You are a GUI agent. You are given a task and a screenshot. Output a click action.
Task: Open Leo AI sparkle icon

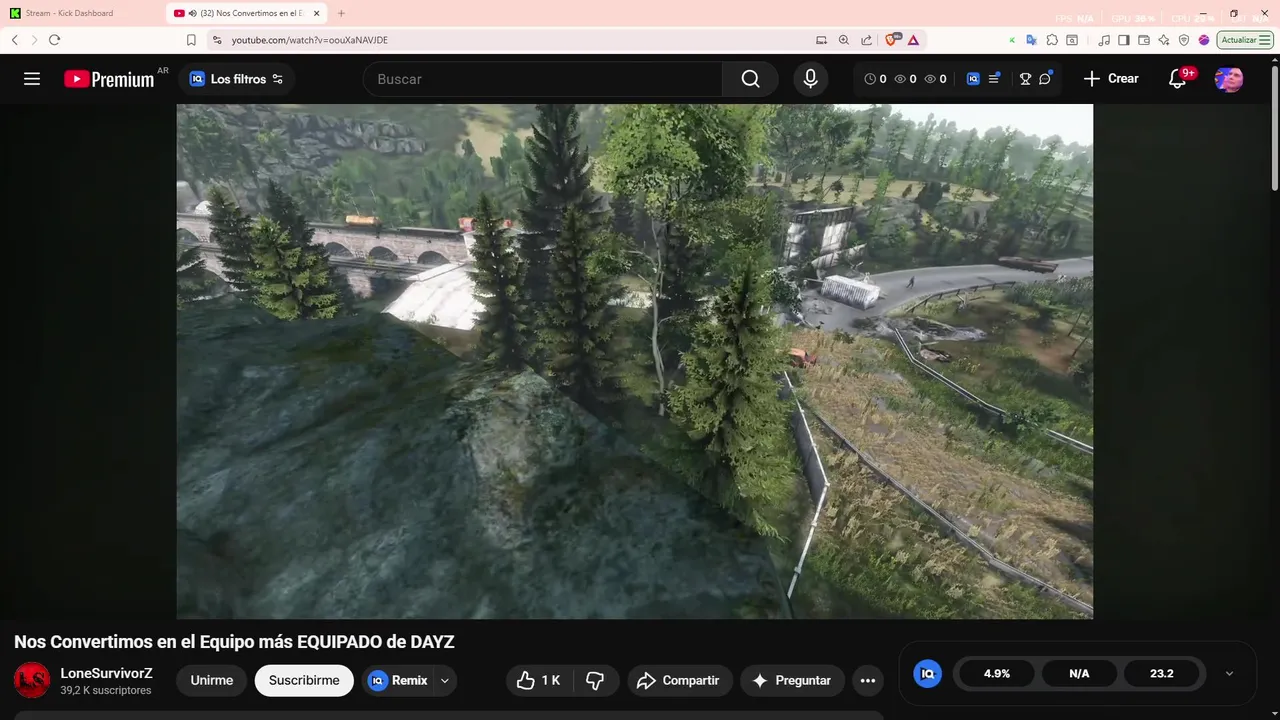pyautogui.click(x=1164, y=40)
